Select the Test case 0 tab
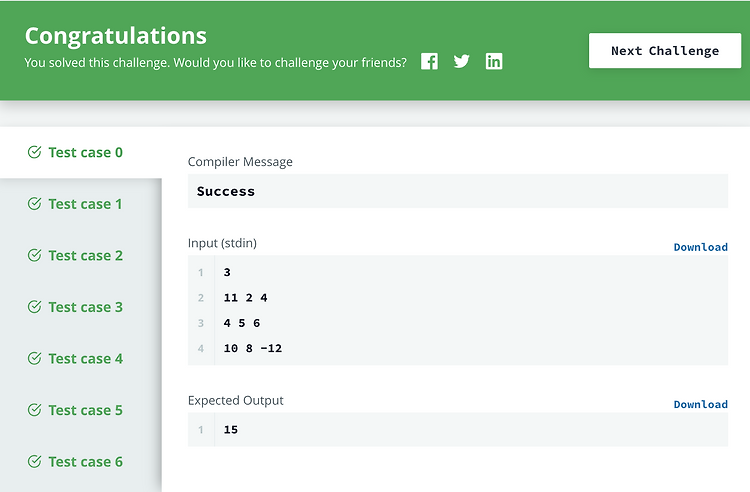 point(81,153)
